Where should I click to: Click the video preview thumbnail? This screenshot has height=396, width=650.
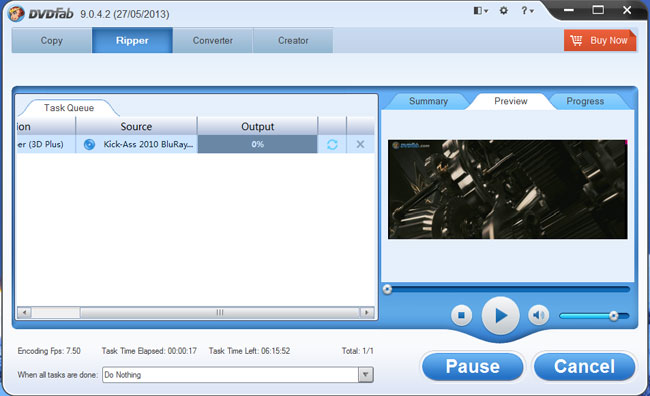[x=508, y=189]
